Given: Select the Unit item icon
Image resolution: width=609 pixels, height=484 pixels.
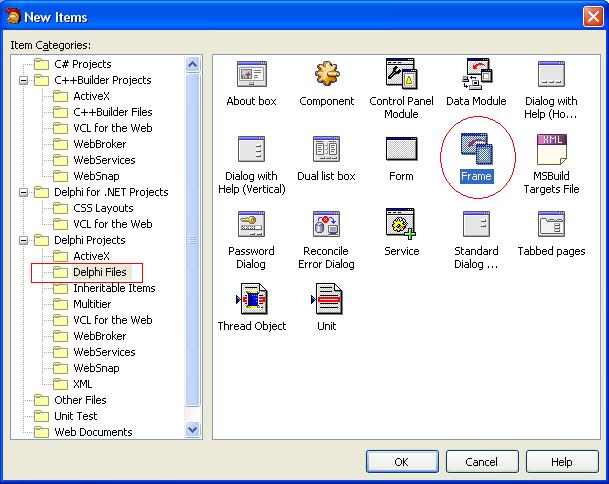Looking at the screenshot, I should coord(328,300).
